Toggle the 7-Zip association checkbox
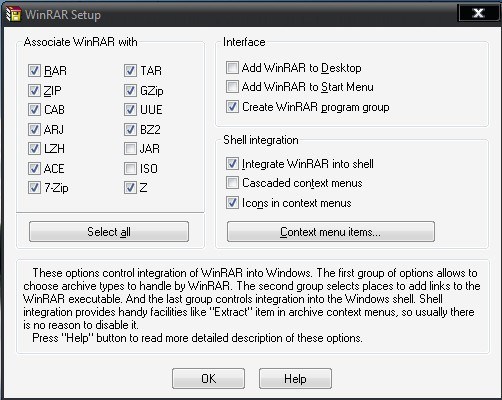The image size is (502, 400). point(34,188)
